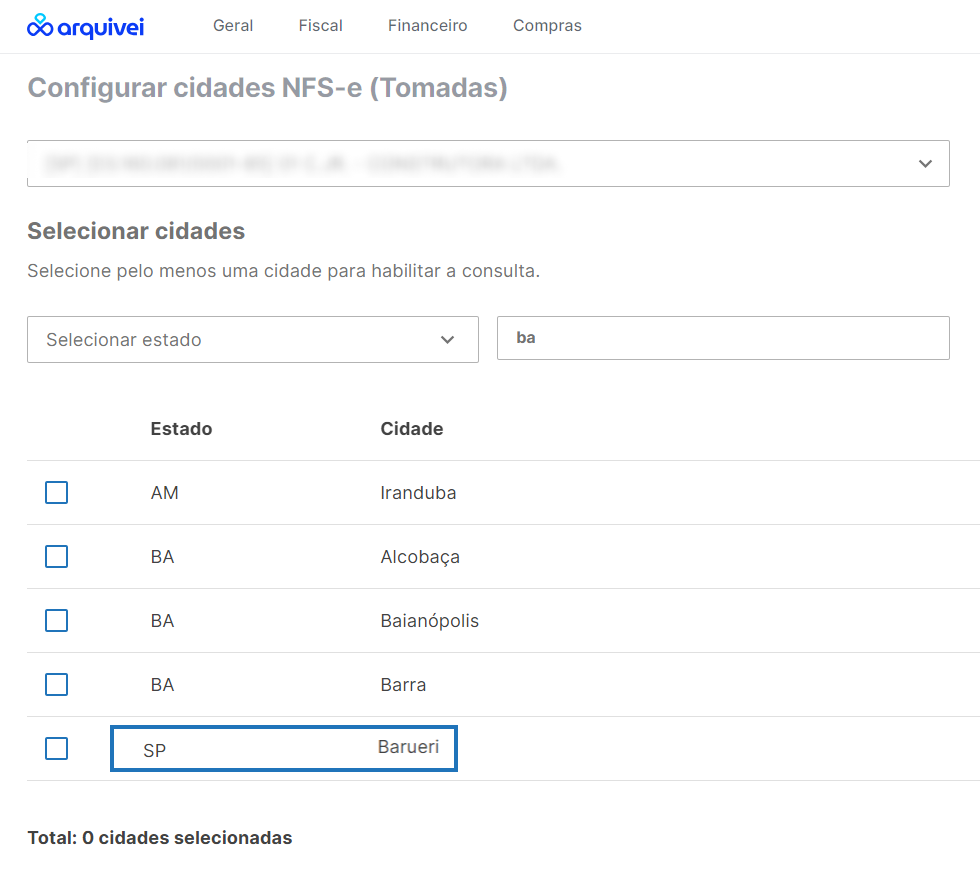Click the BA state cell for Baianópolis
980x877 pixels.
[x=162, y=621]
